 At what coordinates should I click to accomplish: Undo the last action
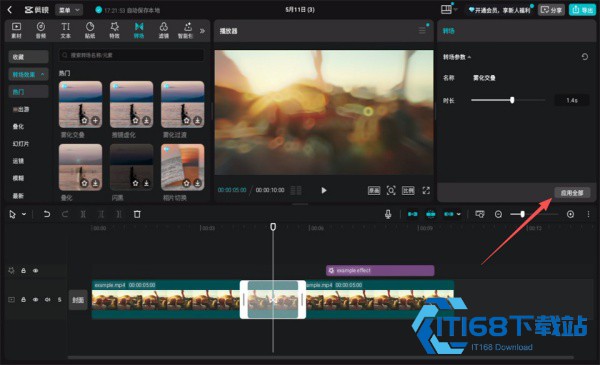(x=47, y=214)
